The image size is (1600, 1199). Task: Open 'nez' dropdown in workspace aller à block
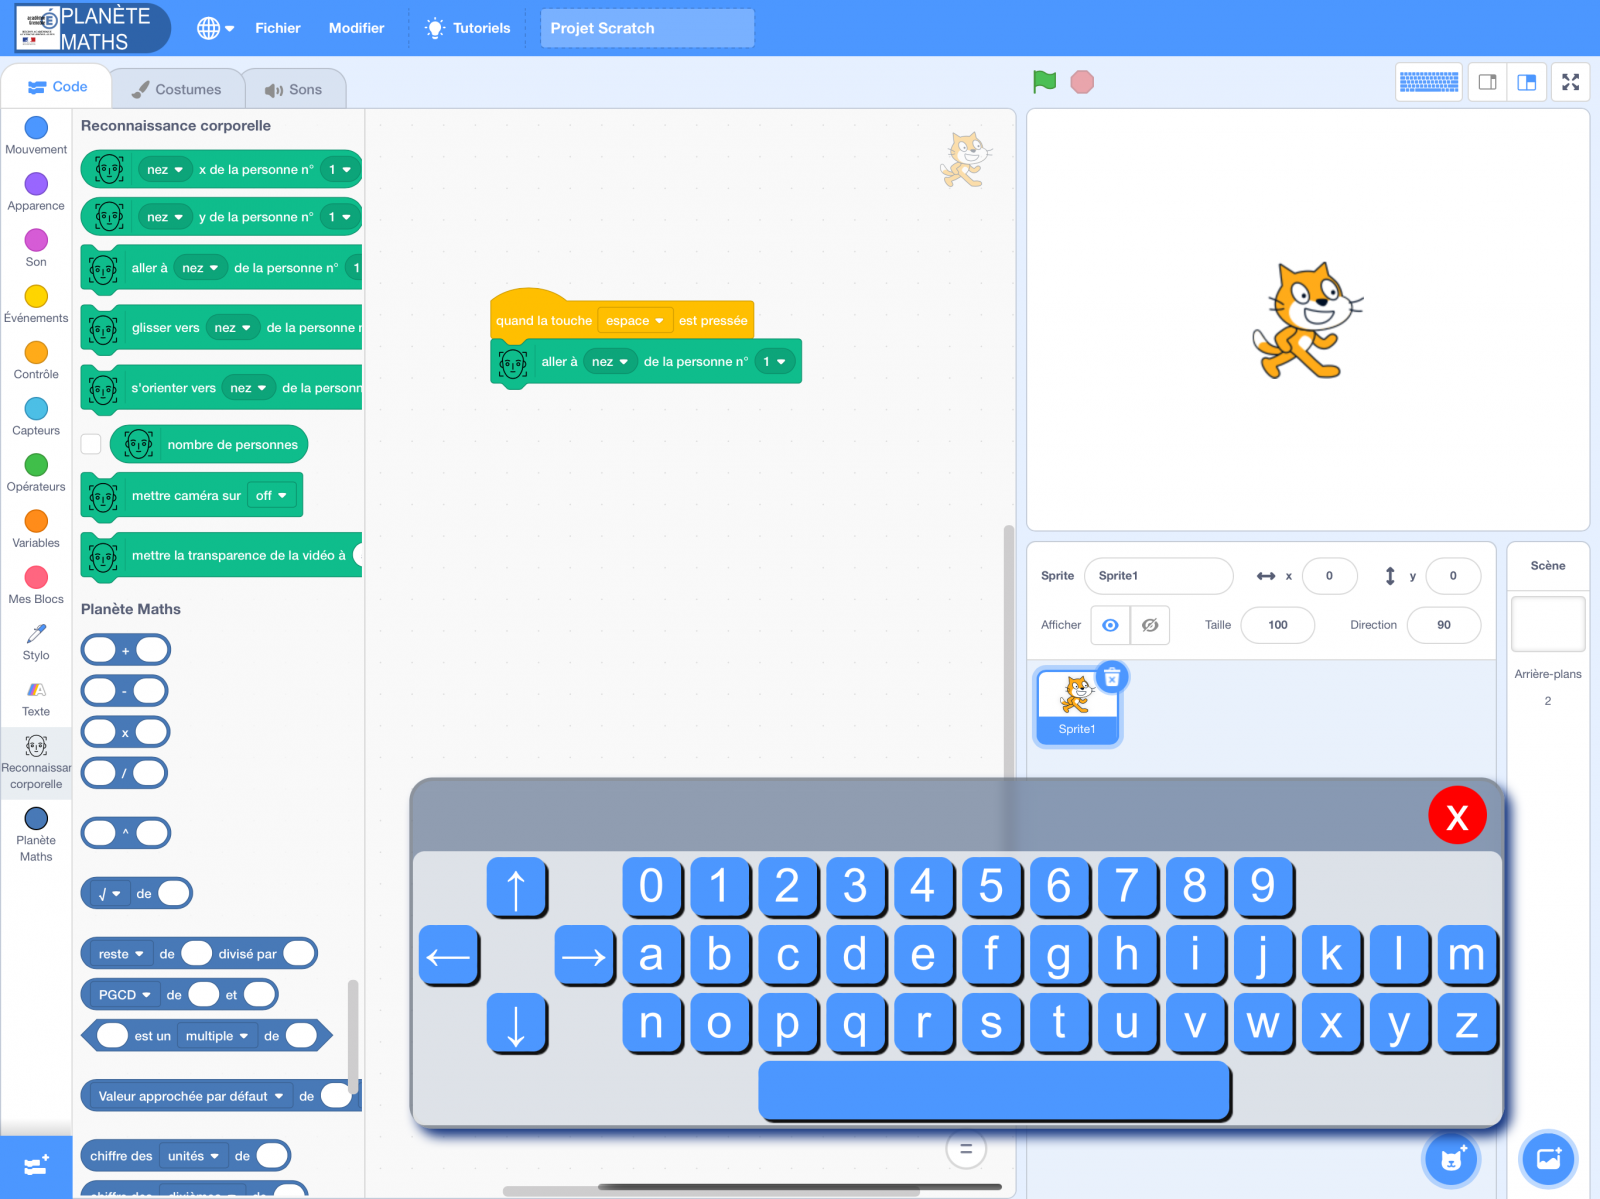pos(610,362)
